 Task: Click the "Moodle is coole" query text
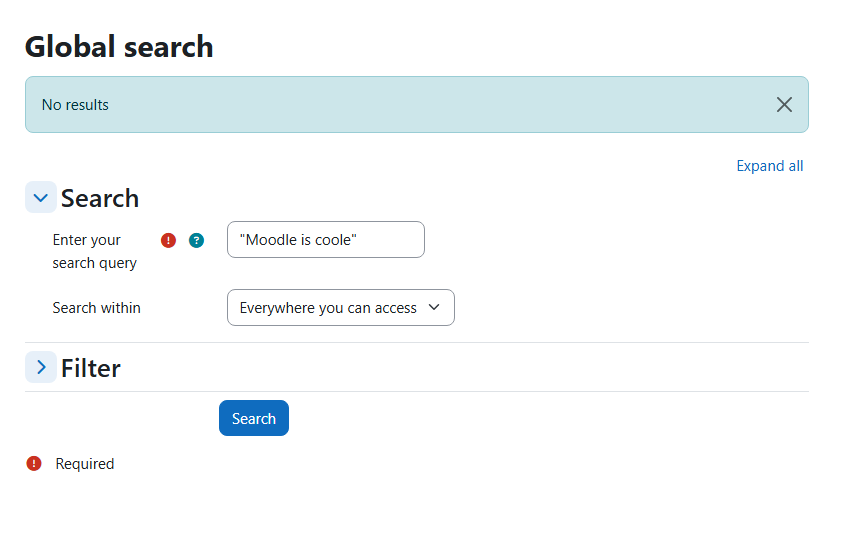coord(298,240)
